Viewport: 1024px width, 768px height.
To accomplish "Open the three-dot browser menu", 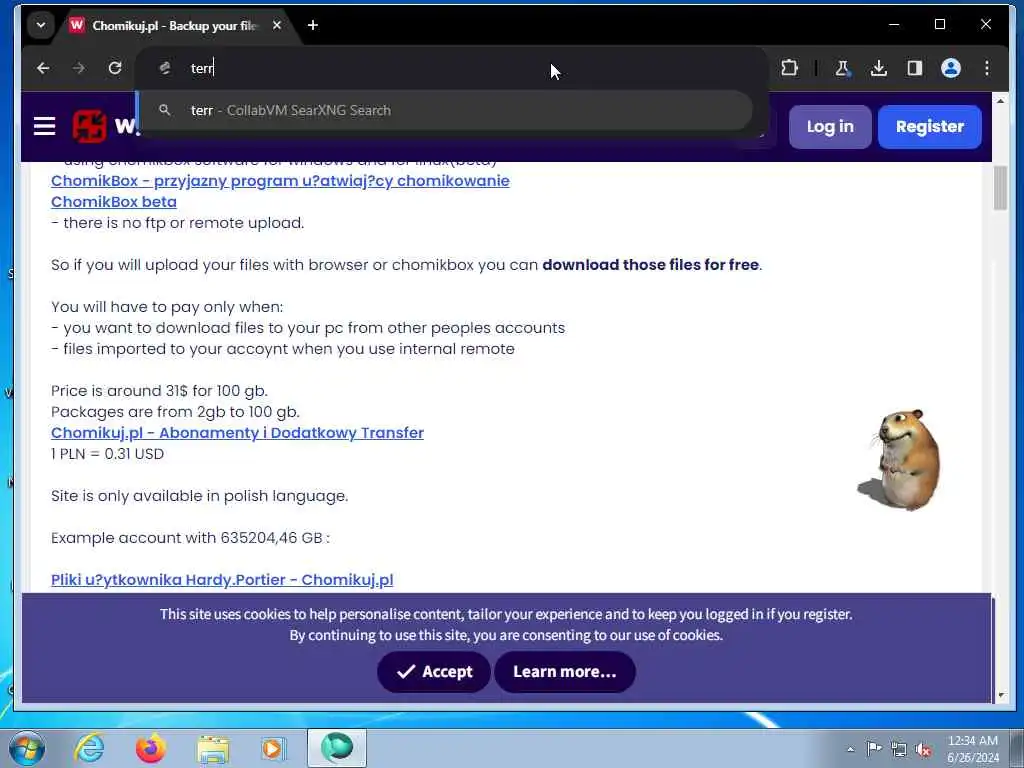I will pos(987,68).
